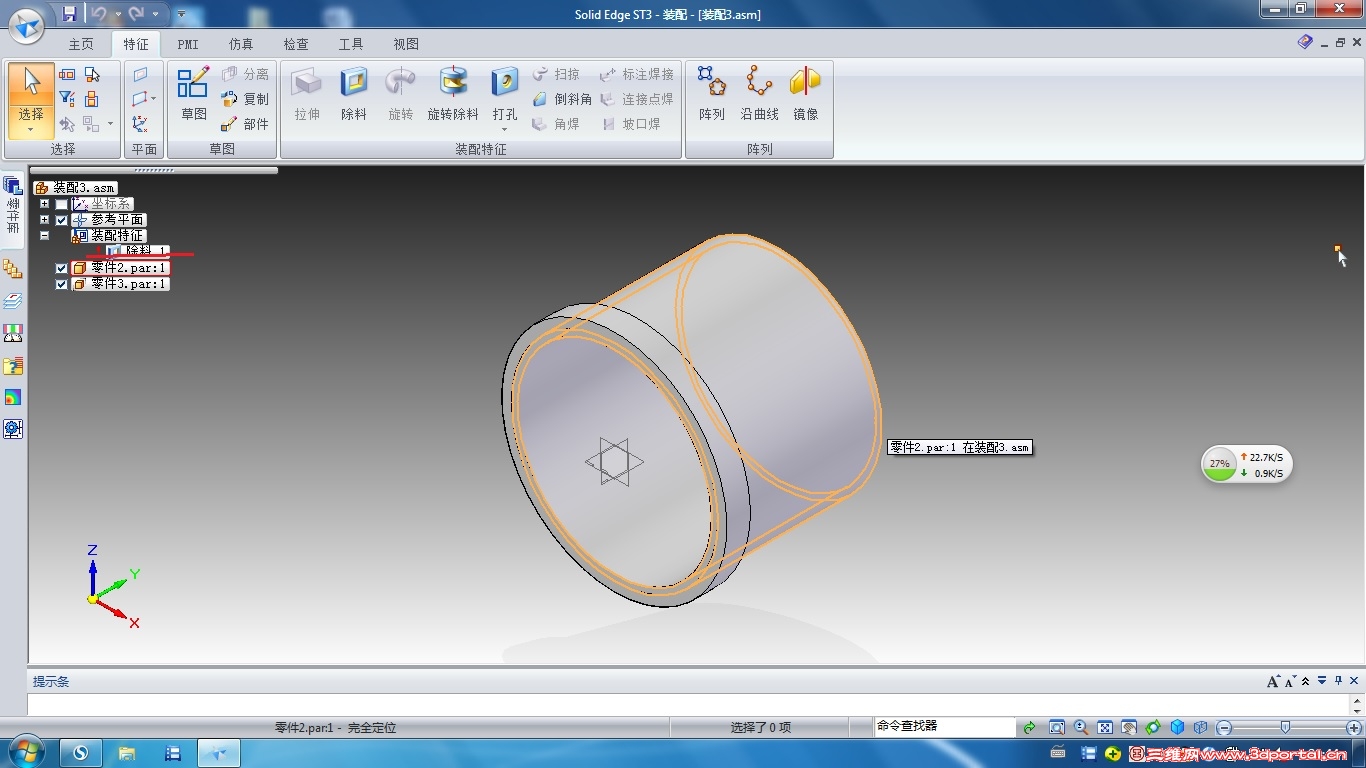Viewport: 1366px width, 768px height.
Task: Click the 部件 sketch button
Action: pos(245,124)
